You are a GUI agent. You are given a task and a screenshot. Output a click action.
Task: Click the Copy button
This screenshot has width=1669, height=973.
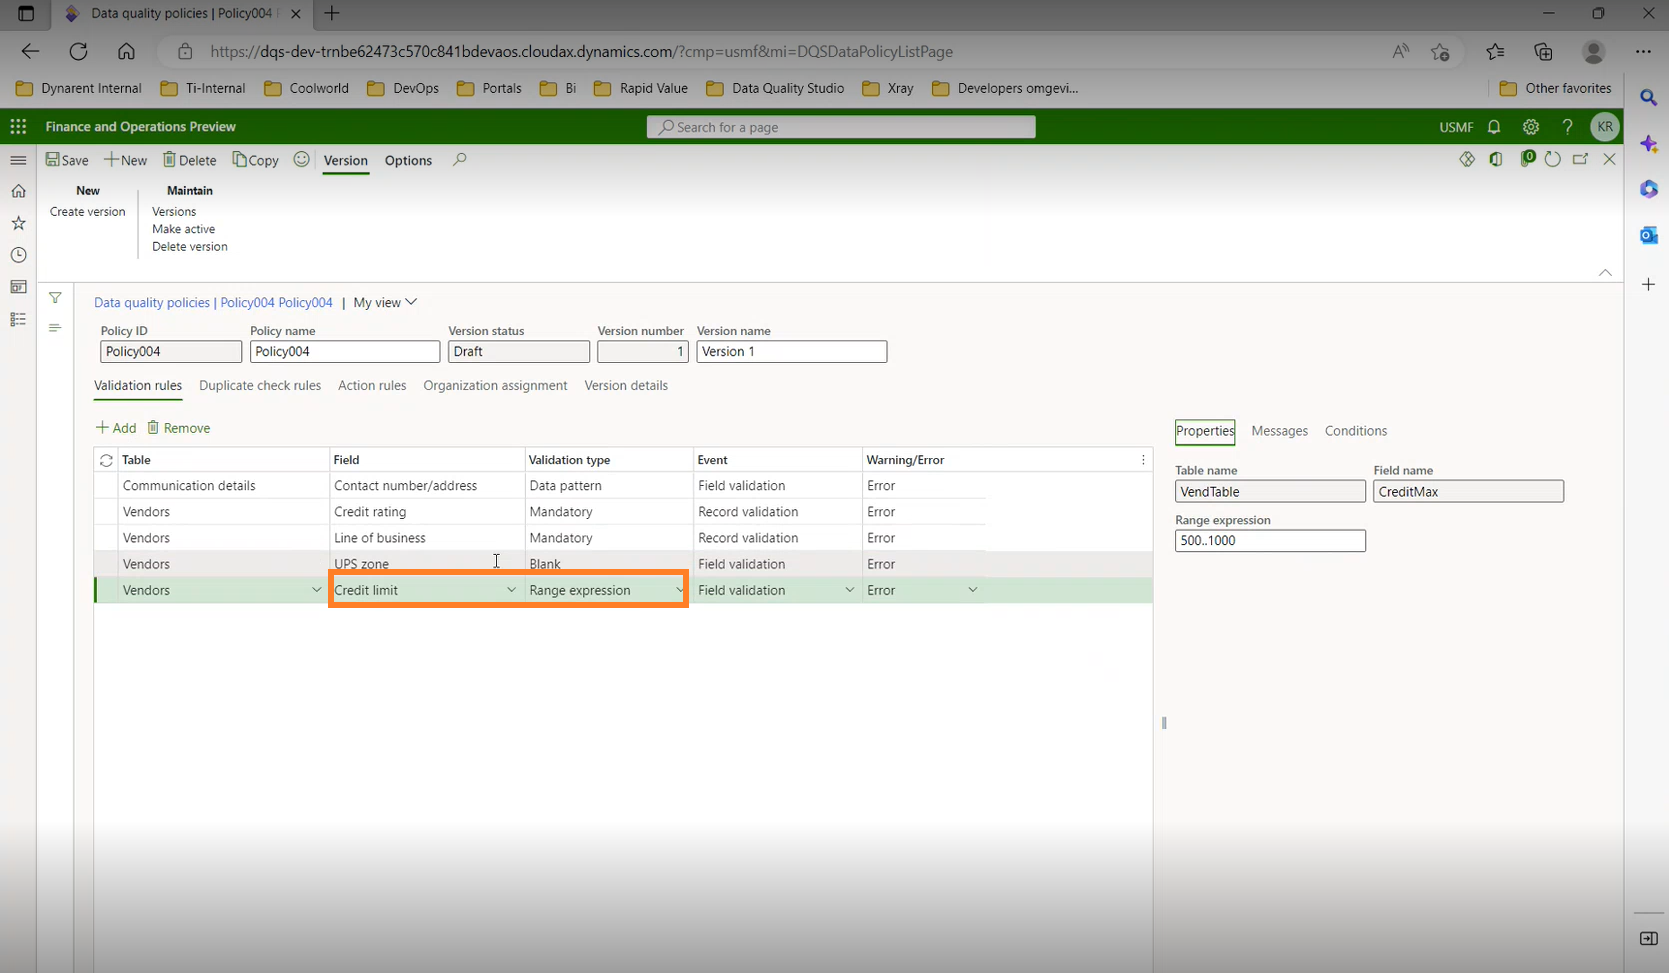point(256,160)
